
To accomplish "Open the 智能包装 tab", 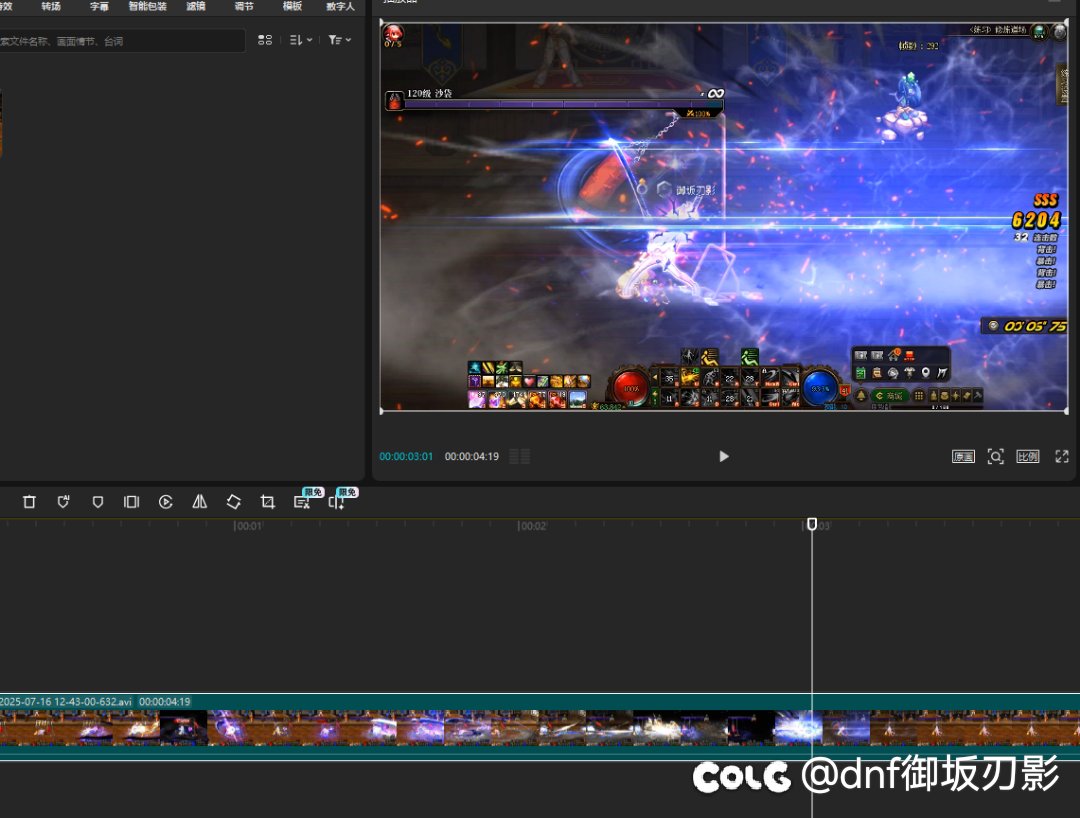I will (x=147, y=6).
